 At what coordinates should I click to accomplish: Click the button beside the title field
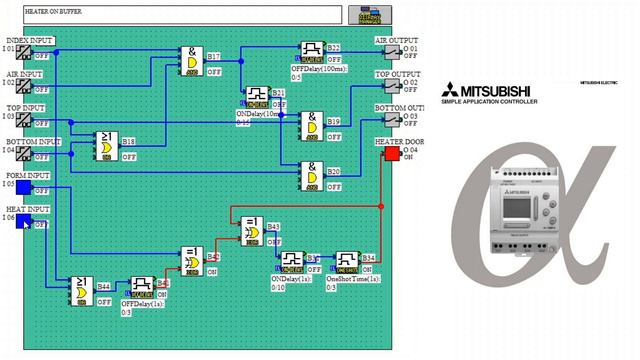tap(370, 15)
